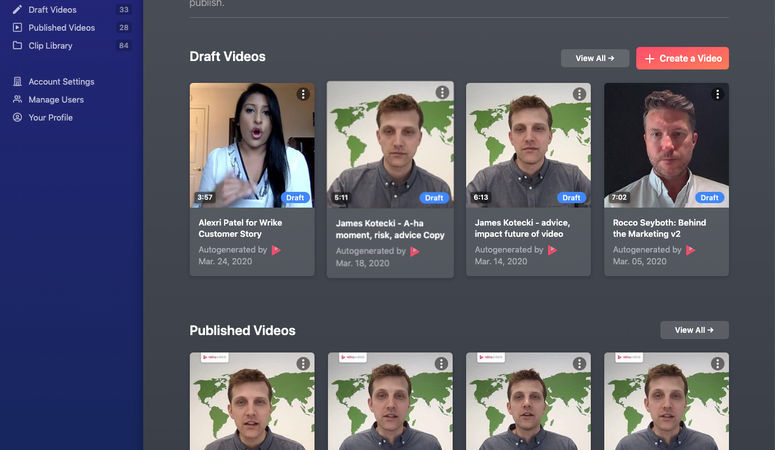Click the person icon beside Your Profile

click(17, 118)
